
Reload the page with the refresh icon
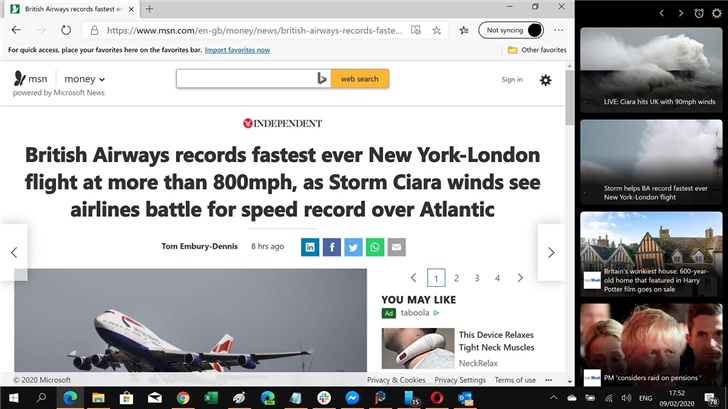(66, 30)
